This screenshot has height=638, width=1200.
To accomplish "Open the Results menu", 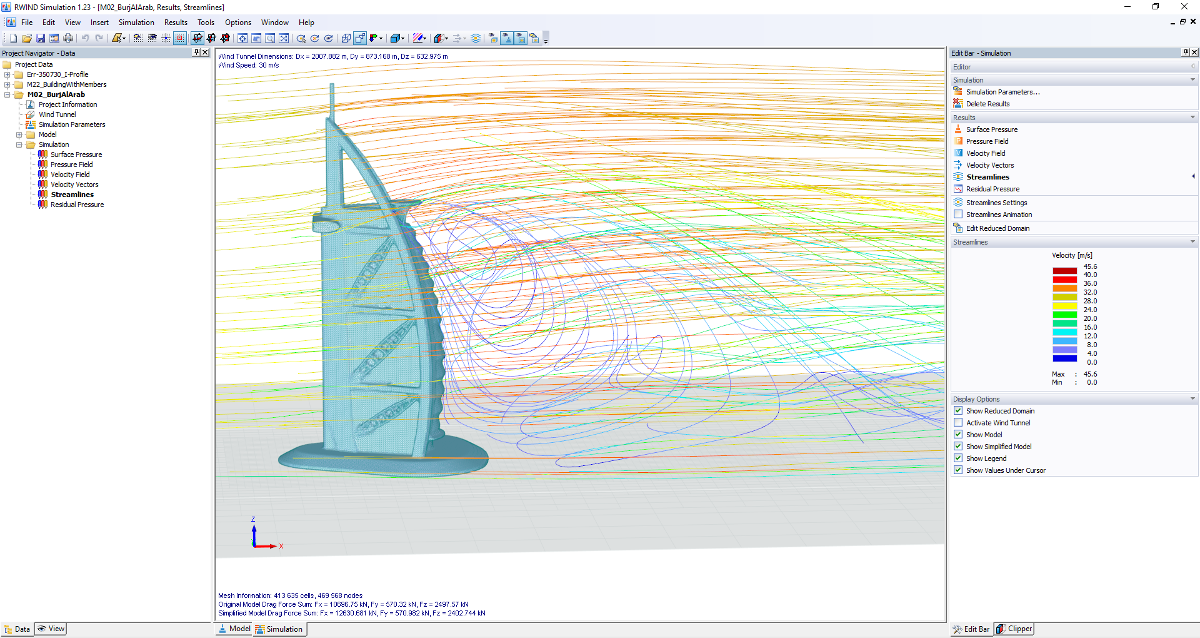I will point(176,22).
